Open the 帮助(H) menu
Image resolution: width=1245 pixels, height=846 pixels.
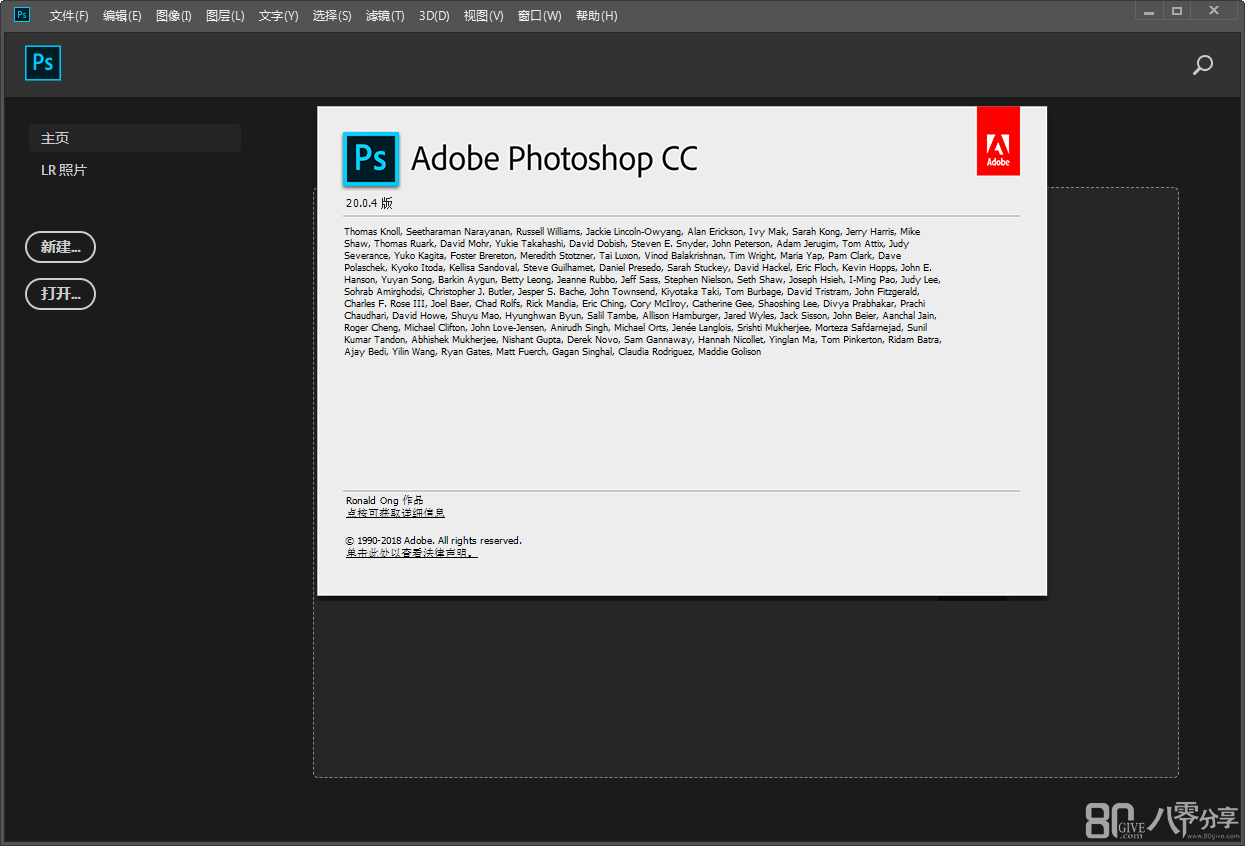(597, 16)
